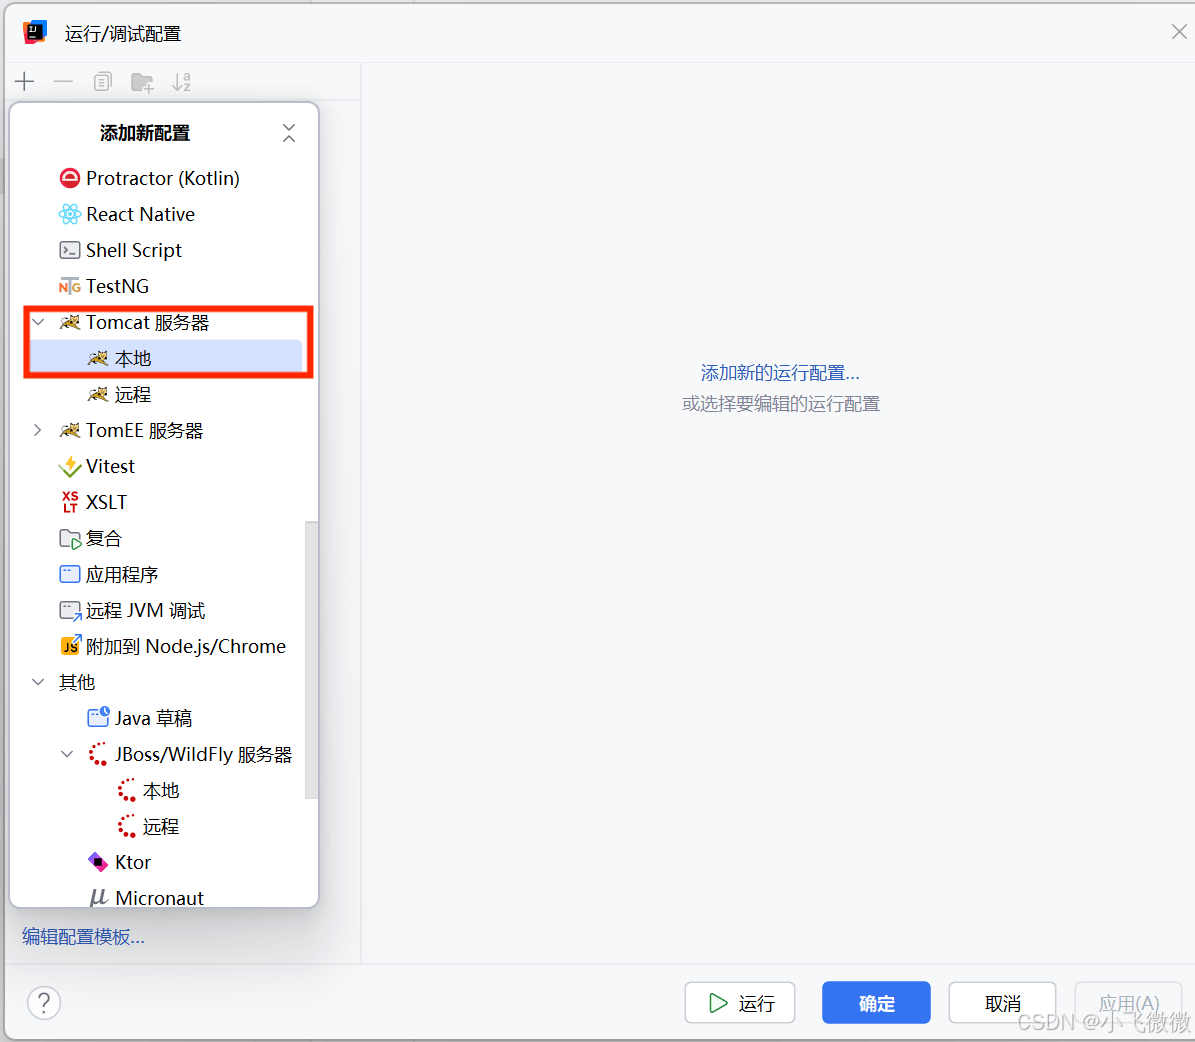Close the 运行/调试配置 dialog
The width and height of the screenshot is (1195, 1042).
tap(1179, 32)
